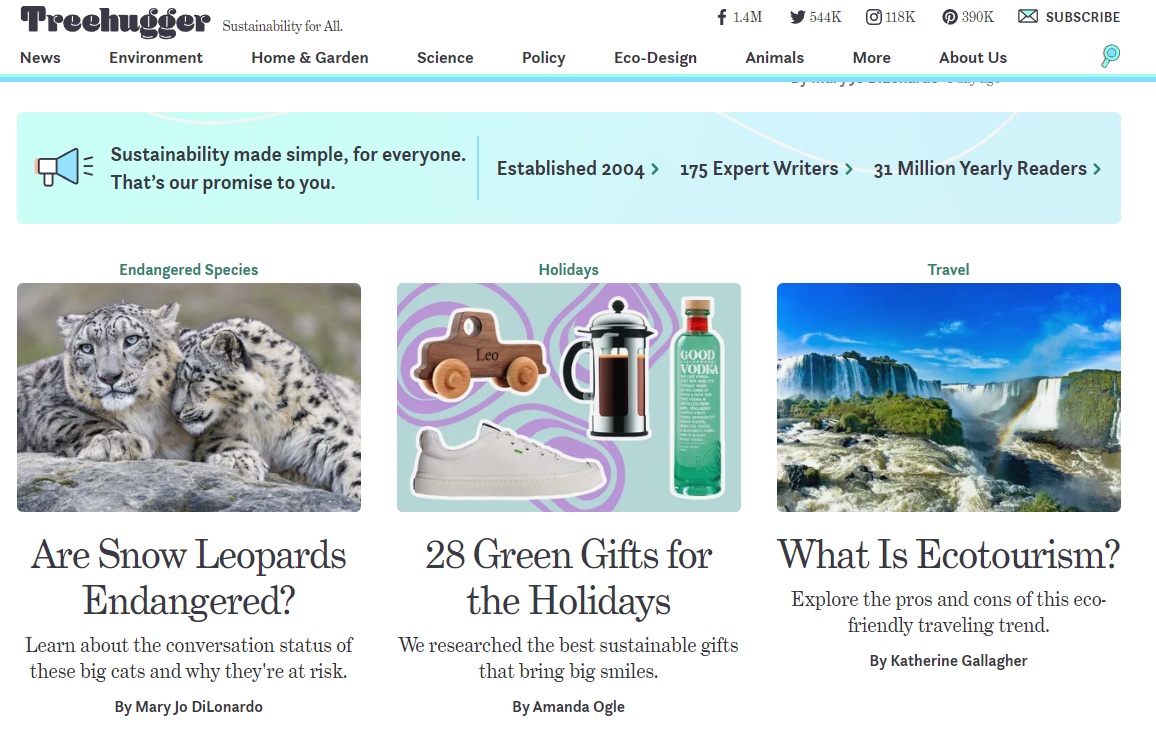1156x754 pixels.
Task: Open the waterfall ecotourism photo
Action: 948,397
